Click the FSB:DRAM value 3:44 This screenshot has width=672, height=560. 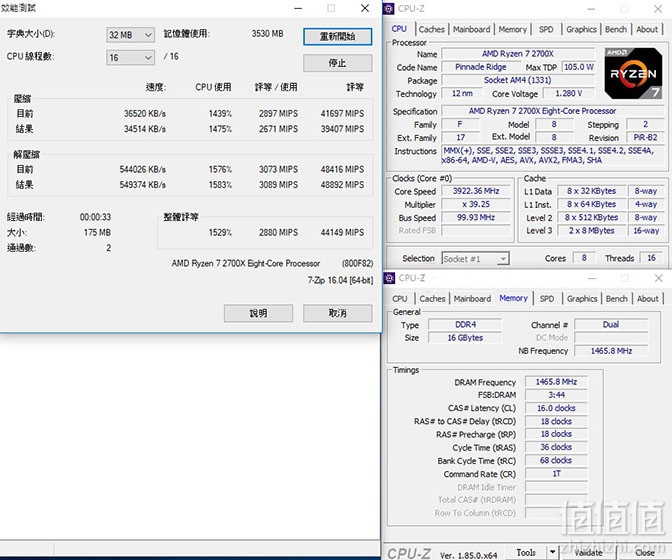pyautogui.click(x=556, y=395)
